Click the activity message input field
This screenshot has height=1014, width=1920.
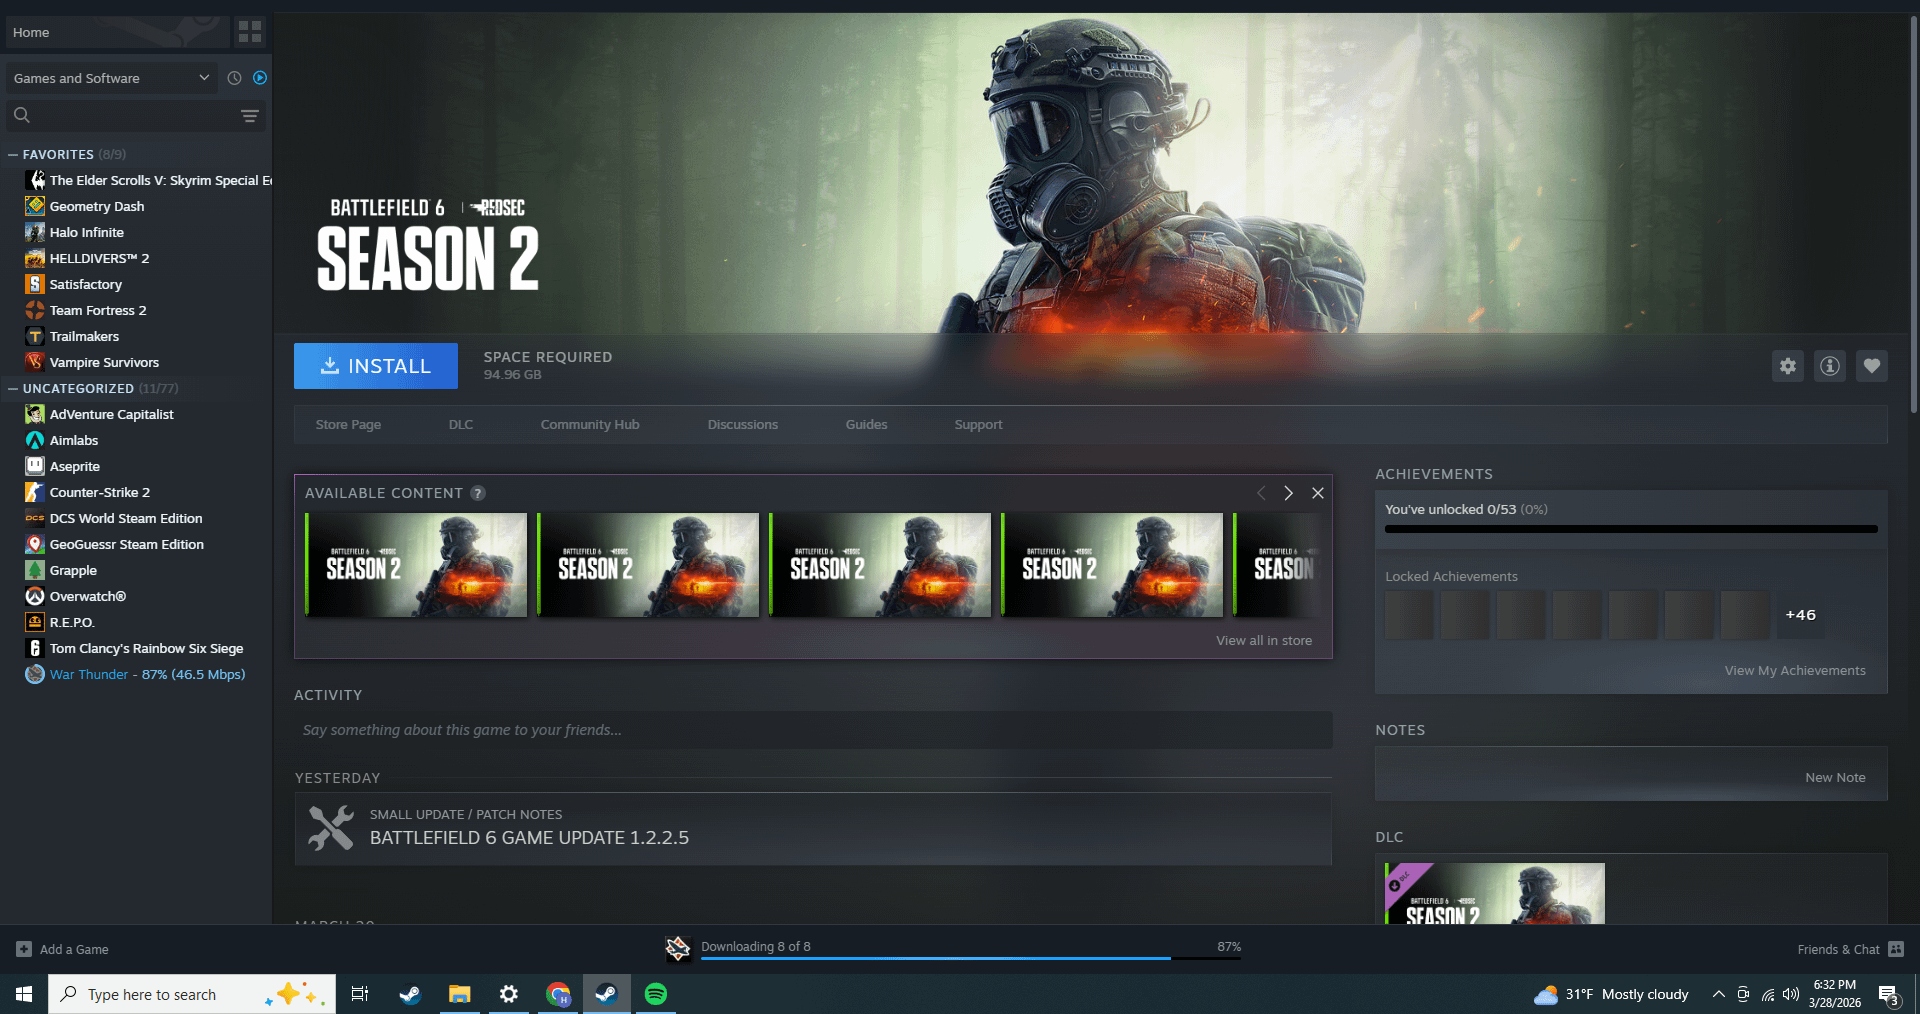point(812,730)
